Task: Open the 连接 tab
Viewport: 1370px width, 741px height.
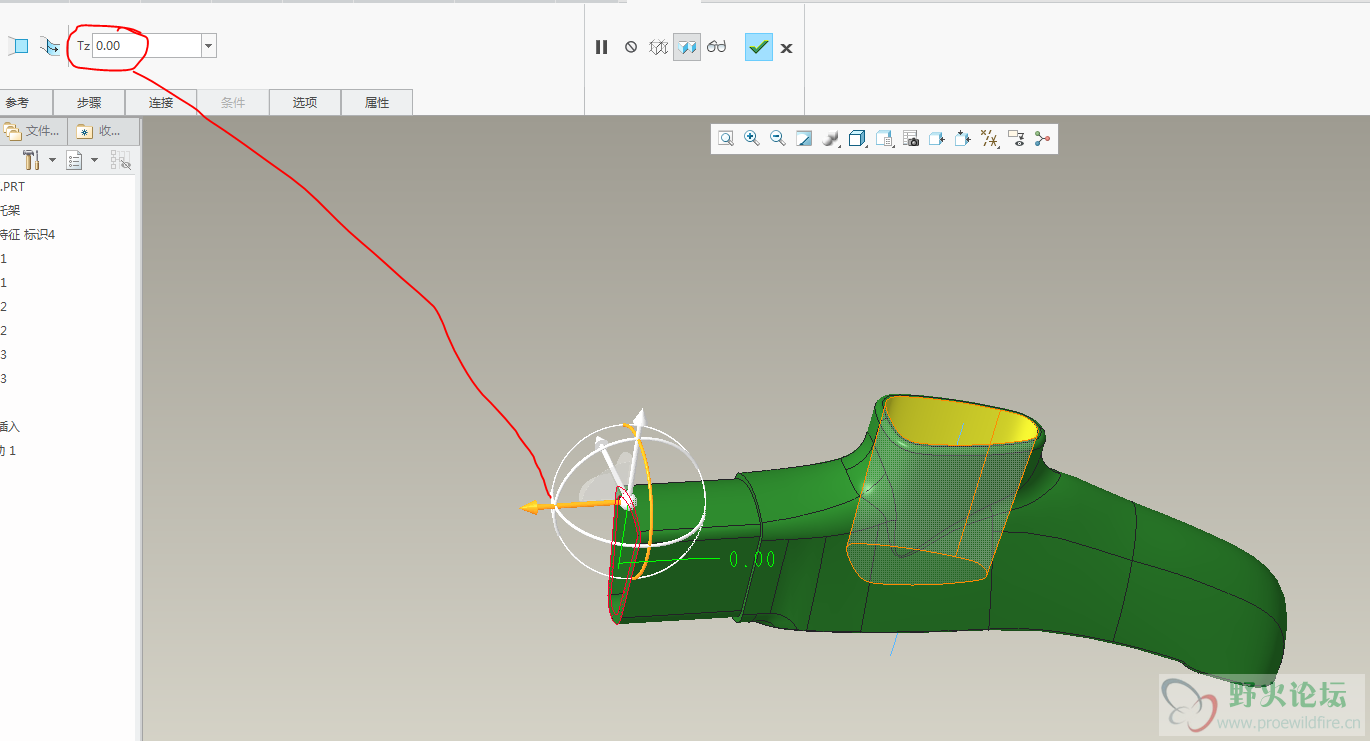Action: [x=161, y=102]
